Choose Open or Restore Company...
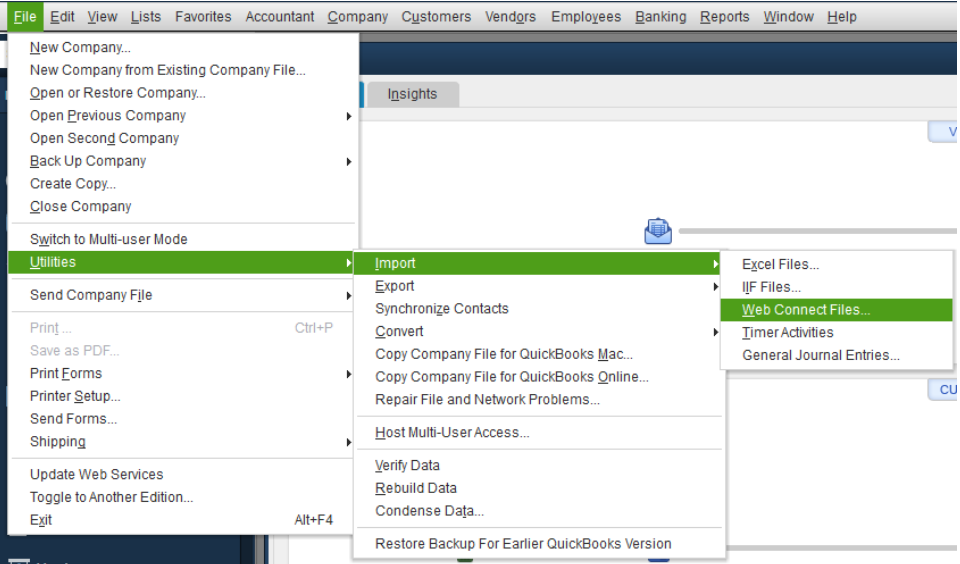 182,92
